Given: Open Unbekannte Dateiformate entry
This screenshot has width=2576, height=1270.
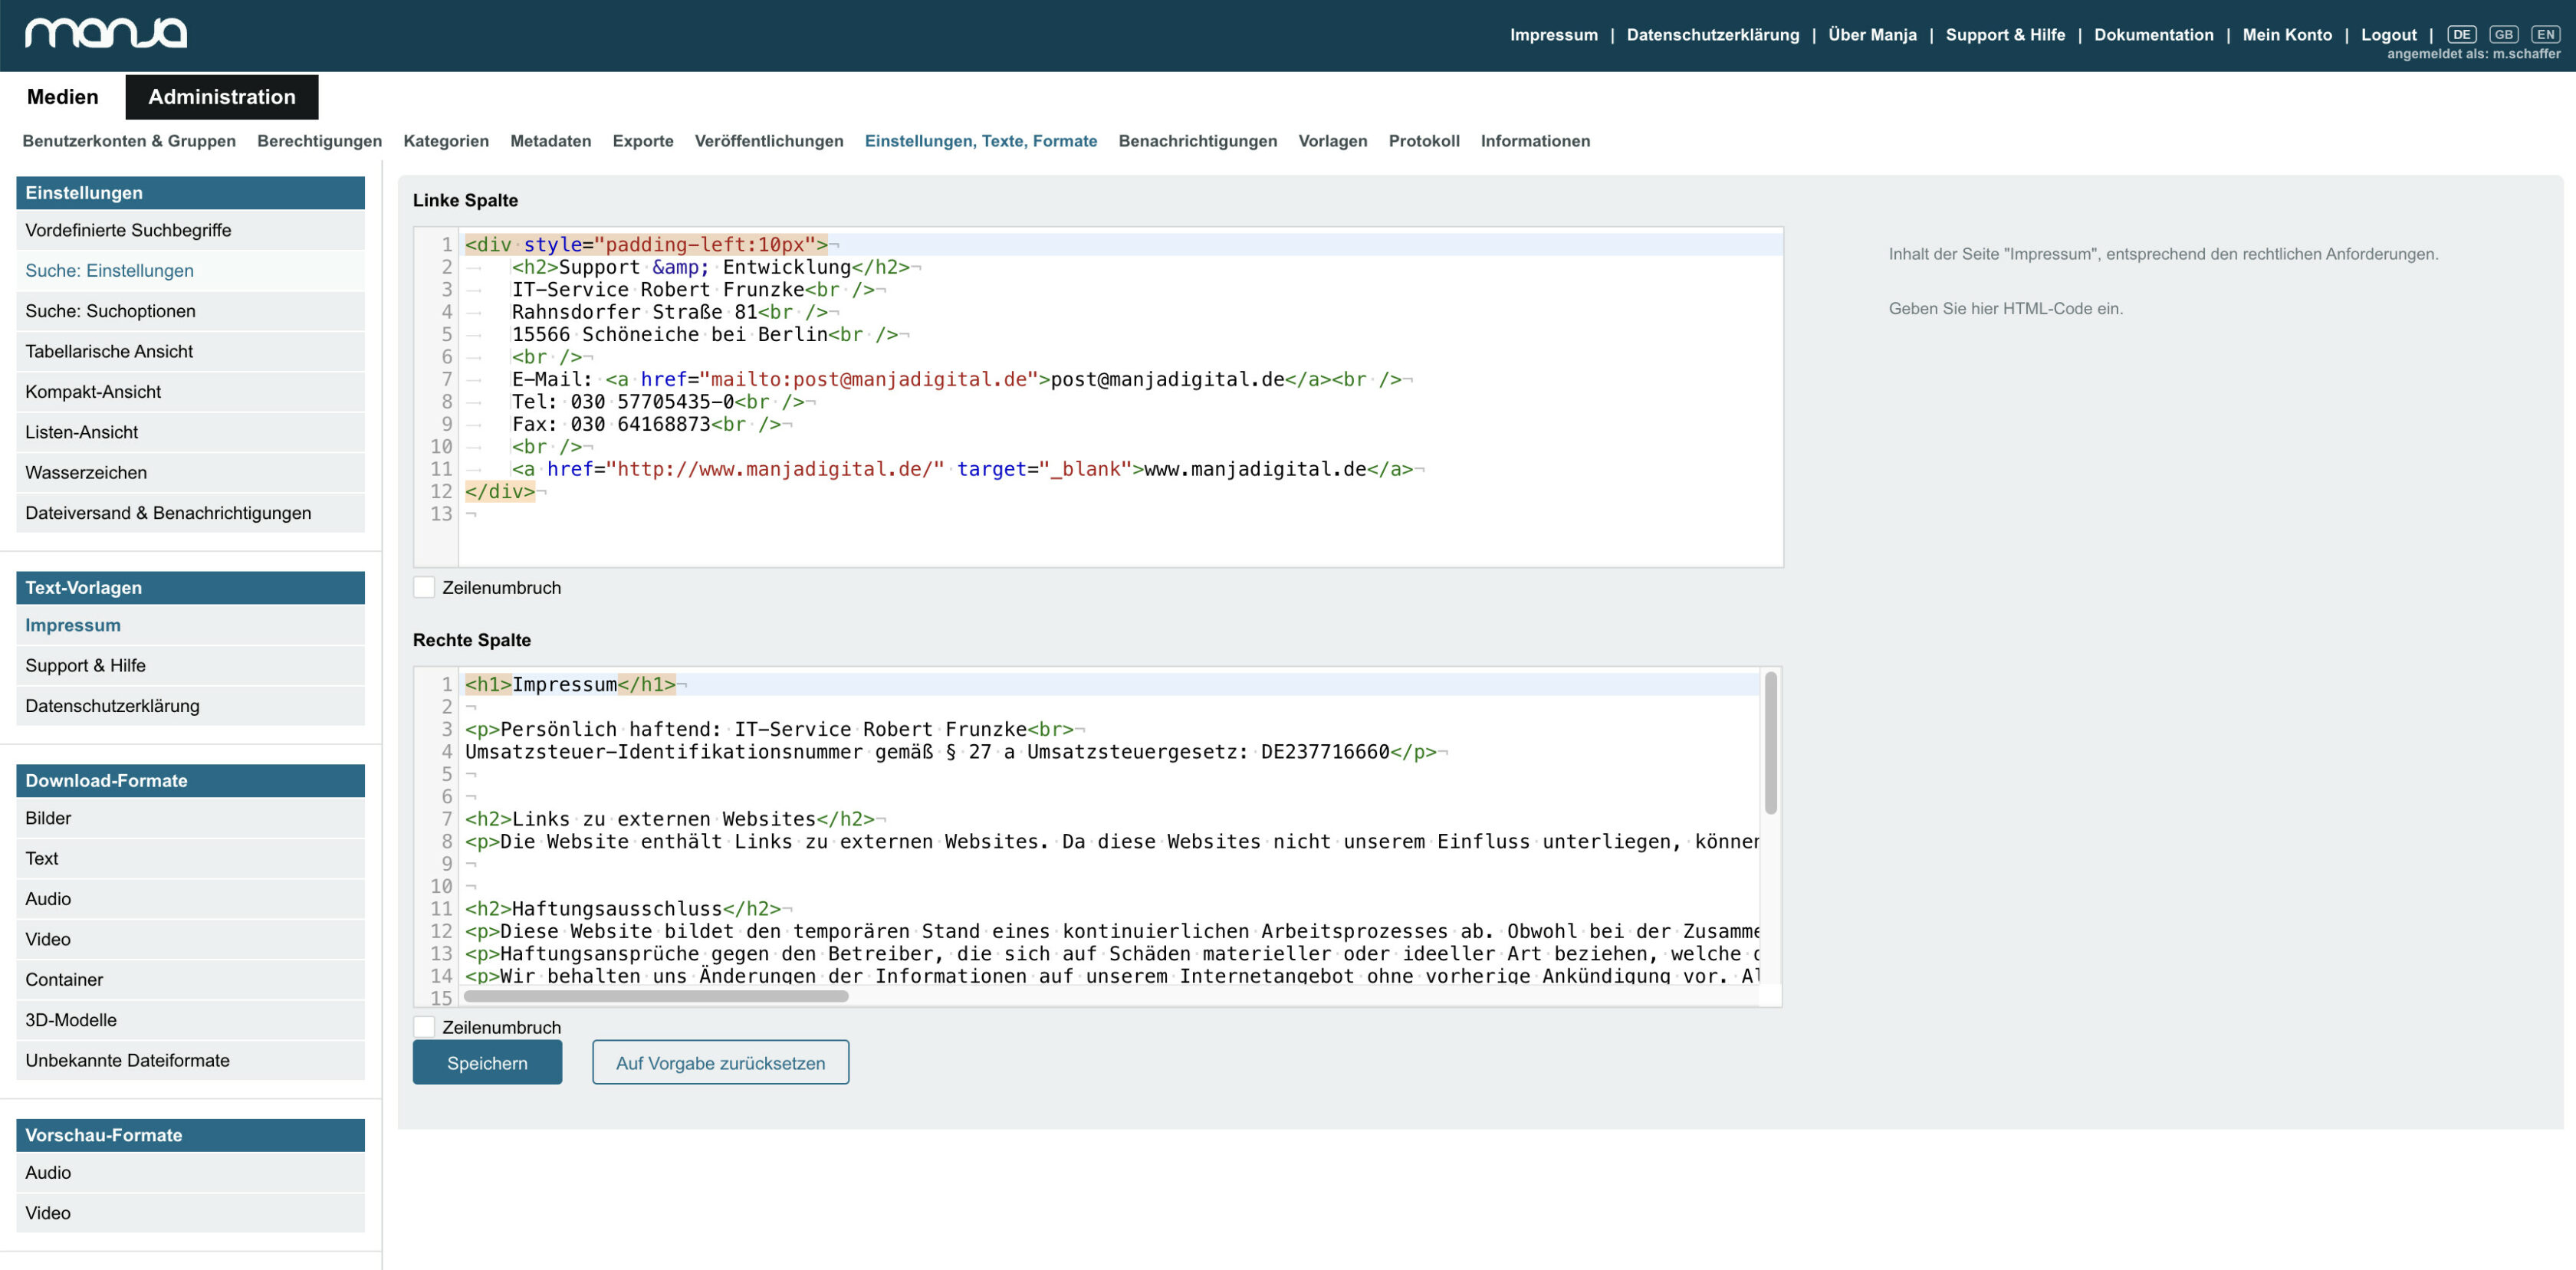Looking at the screenshot, I should pyautogui.click(x=190, y=1060).
